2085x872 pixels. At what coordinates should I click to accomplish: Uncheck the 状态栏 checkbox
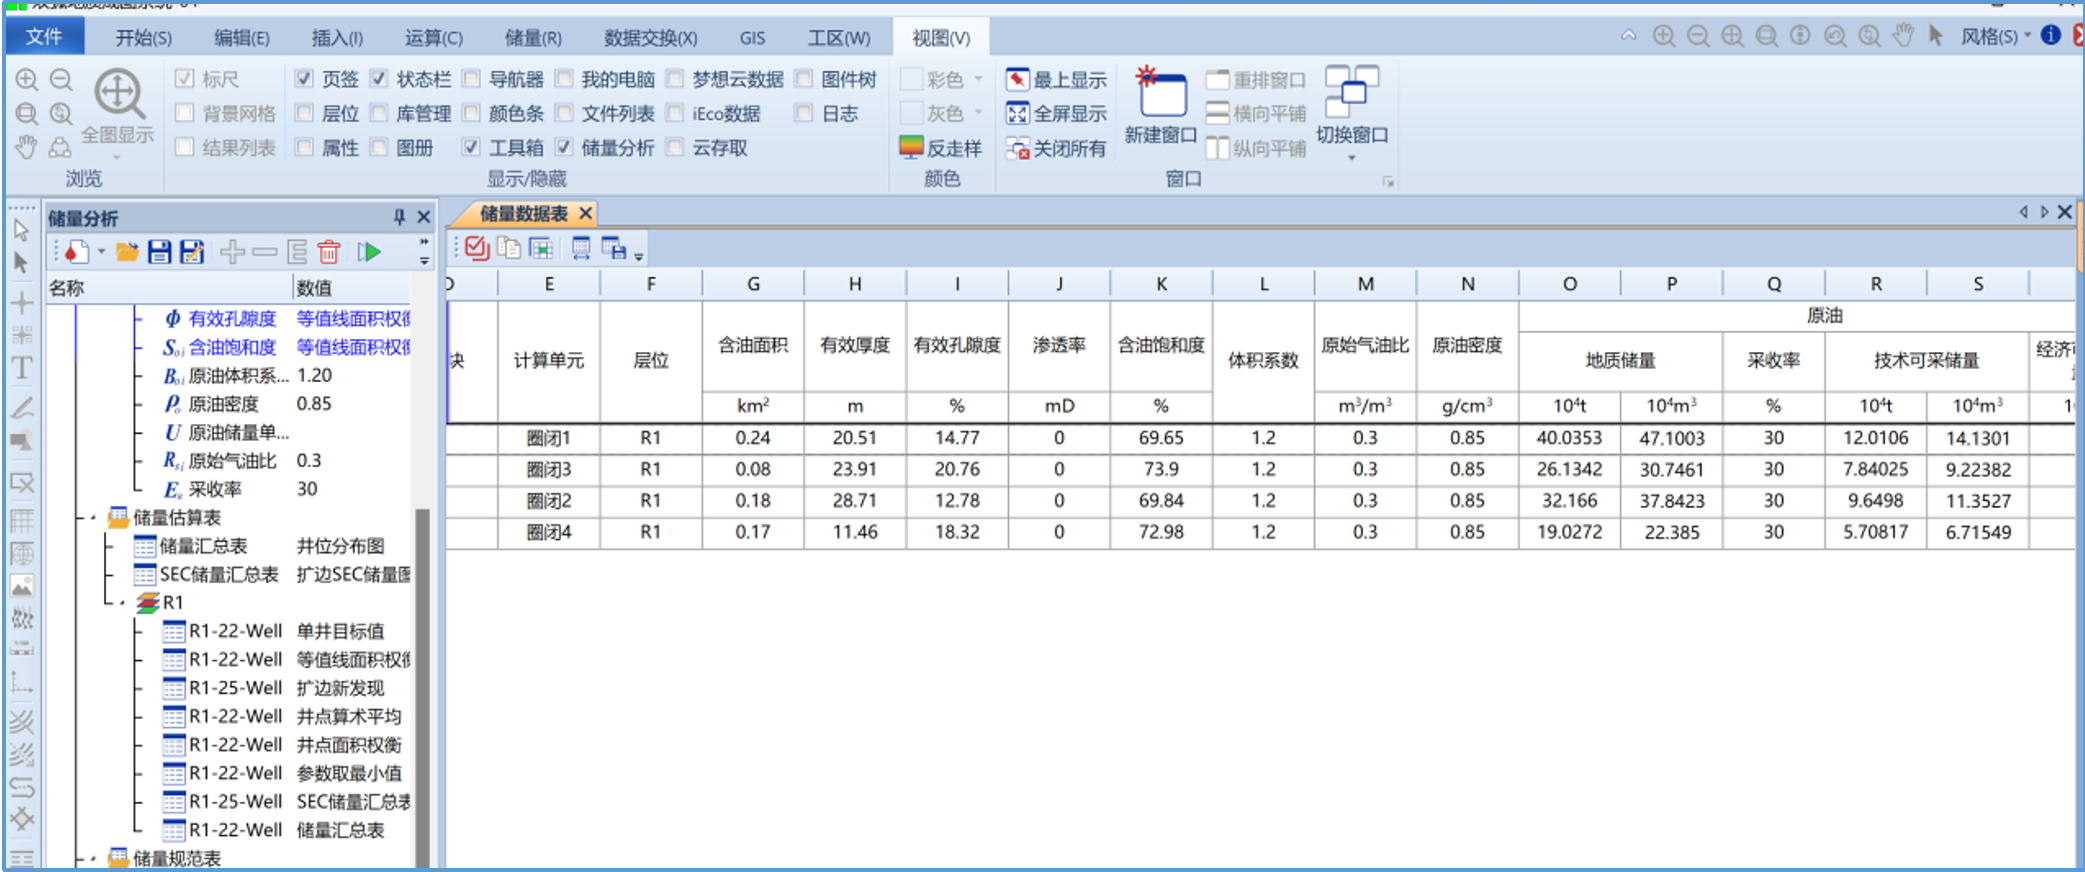pos(379,79)
